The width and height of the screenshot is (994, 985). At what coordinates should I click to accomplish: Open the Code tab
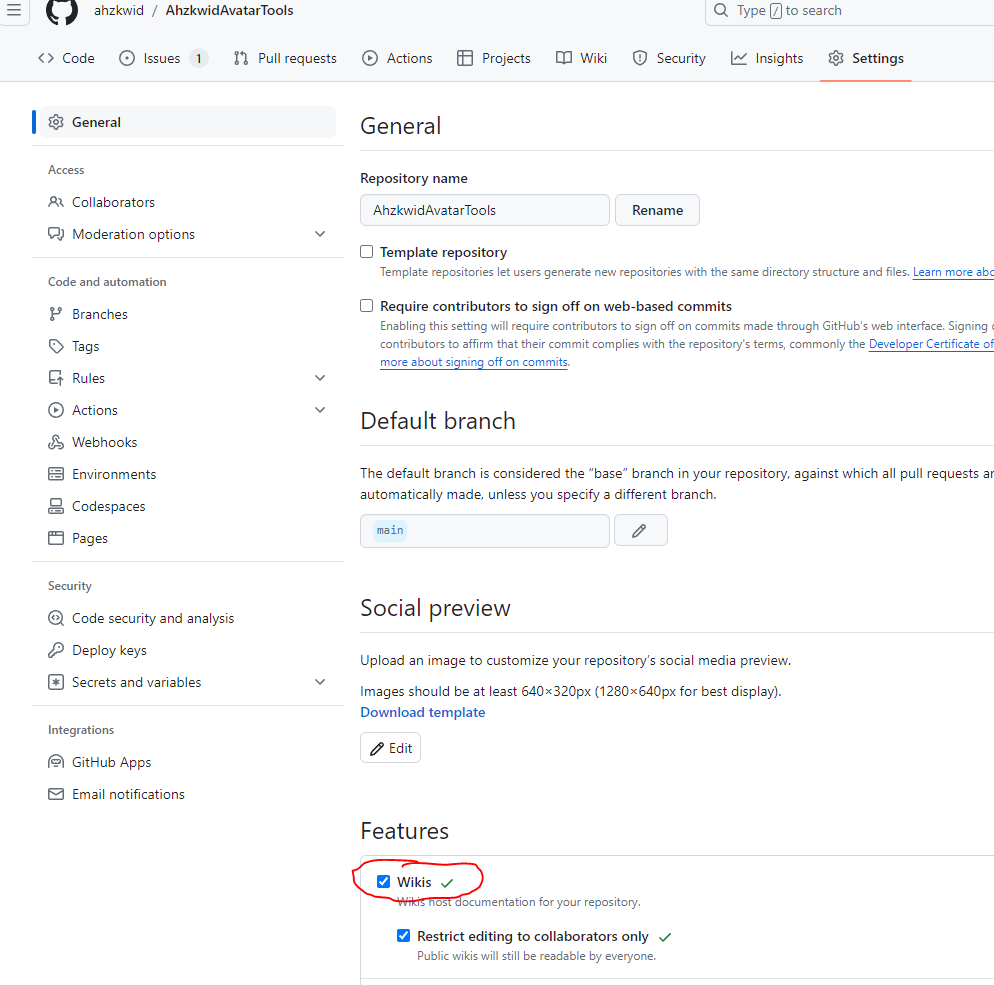click(67, 58)
